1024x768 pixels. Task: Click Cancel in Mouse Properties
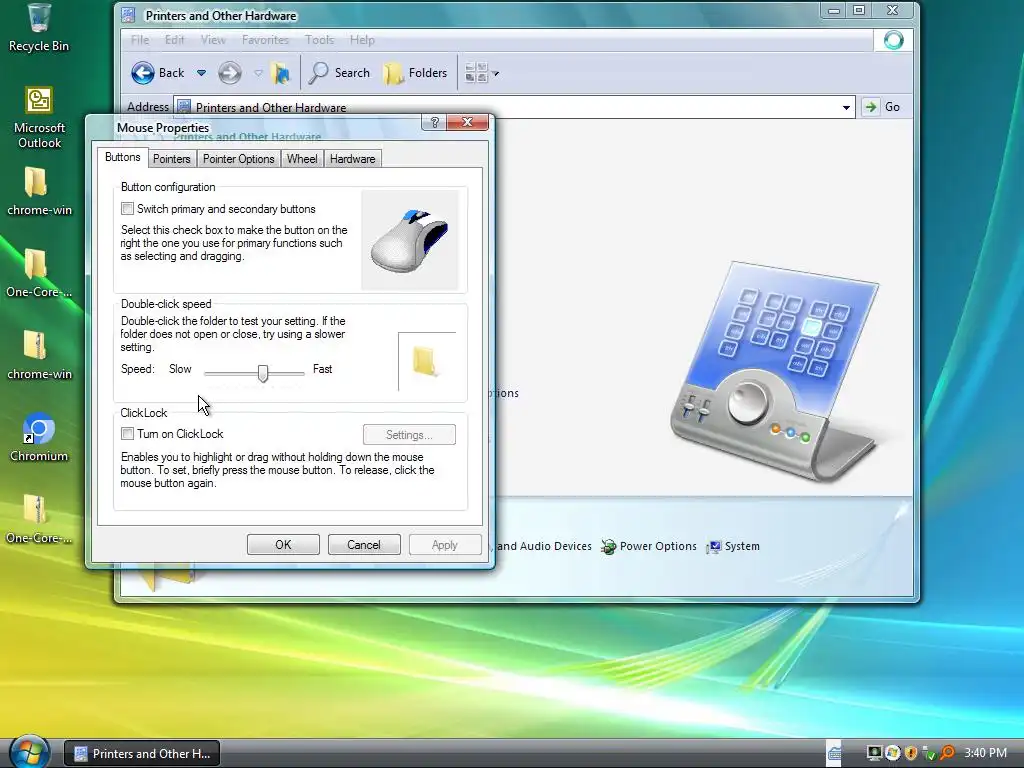click(364, 545)
